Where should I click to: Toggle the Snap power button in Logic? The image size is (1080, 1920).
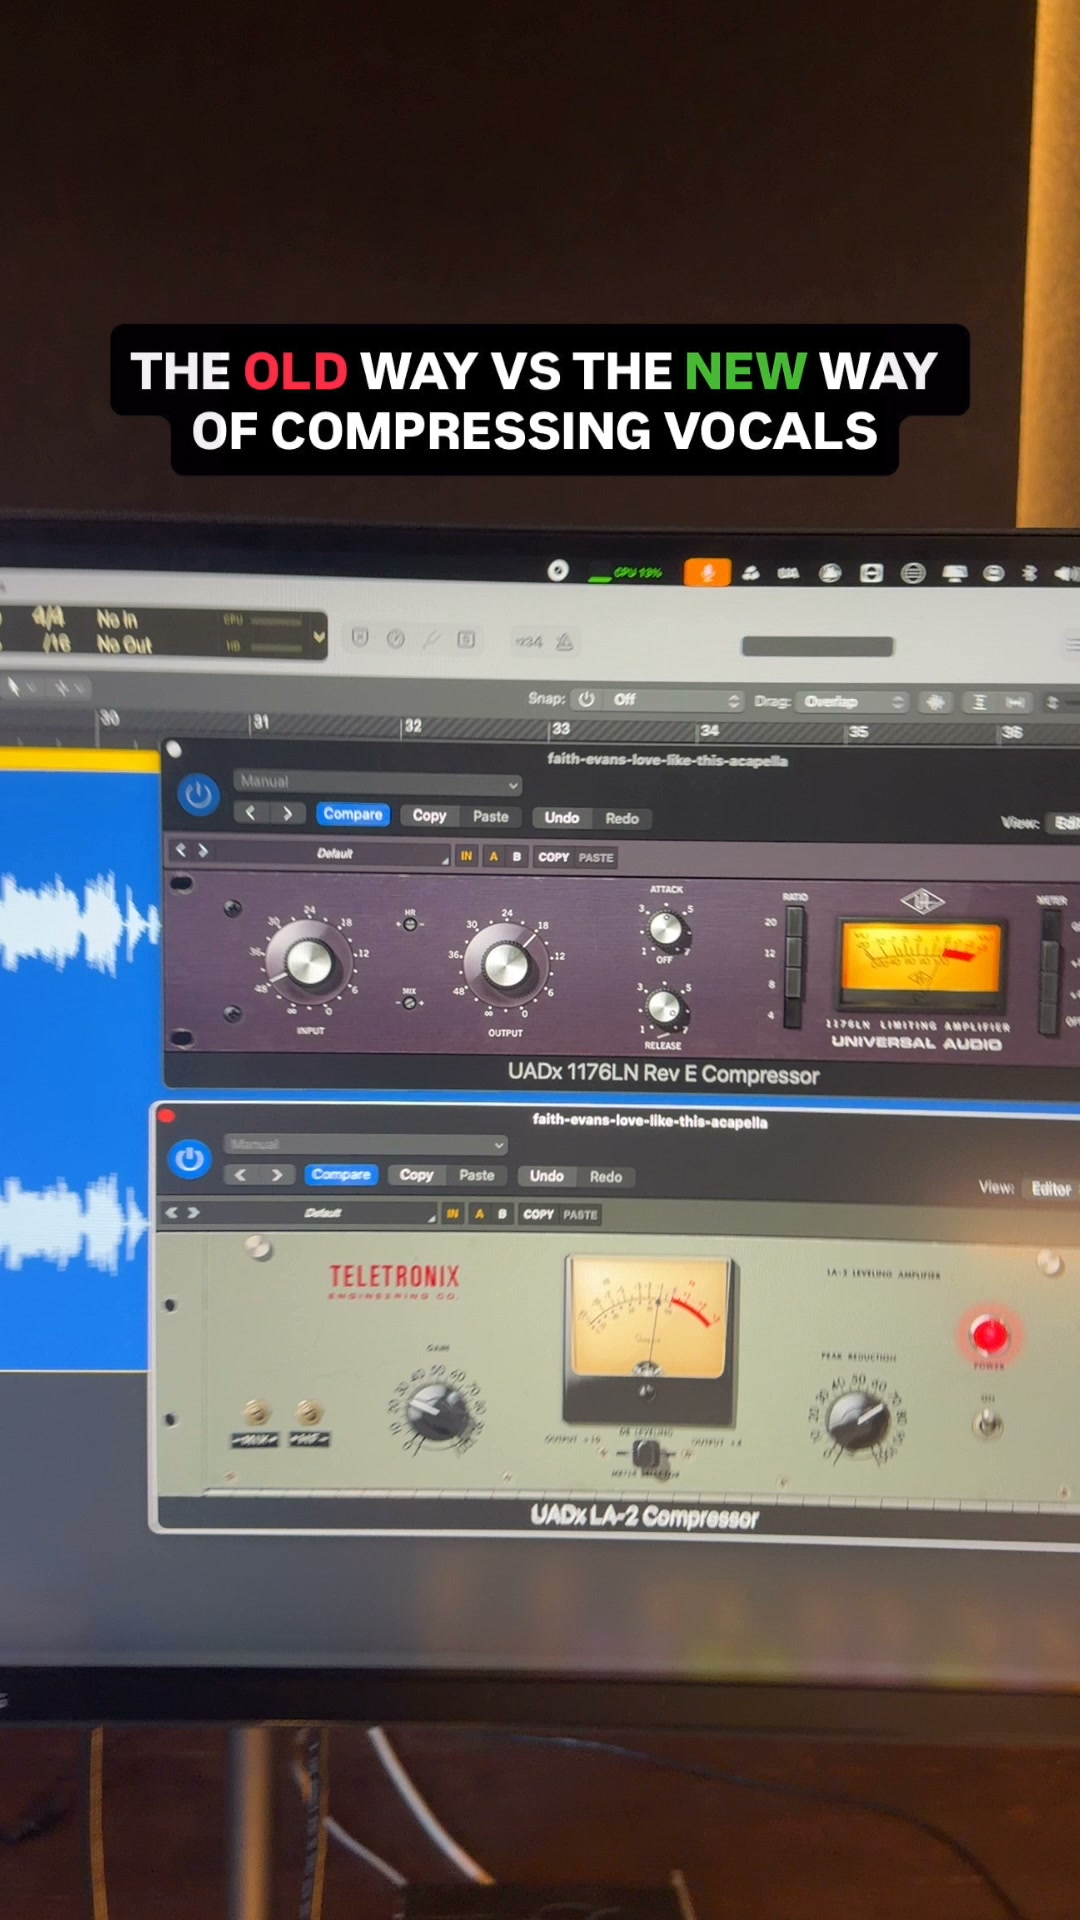pos(587,699)
